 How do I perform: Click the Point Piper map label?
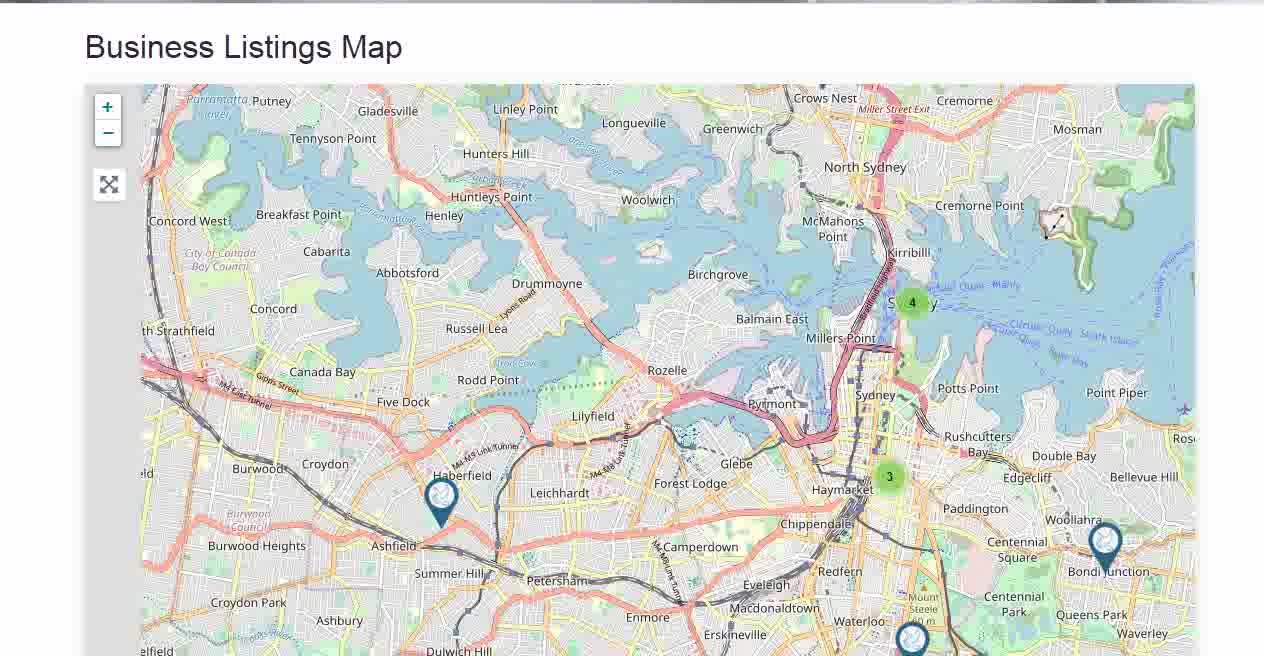coord(1117,393)
